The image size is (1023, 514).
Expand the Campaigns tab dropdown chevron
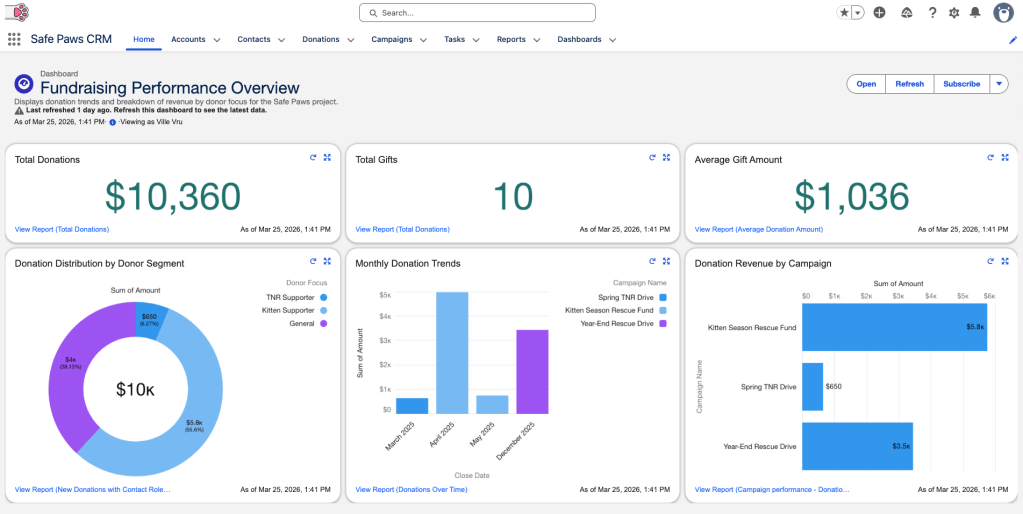pos(424,40)
